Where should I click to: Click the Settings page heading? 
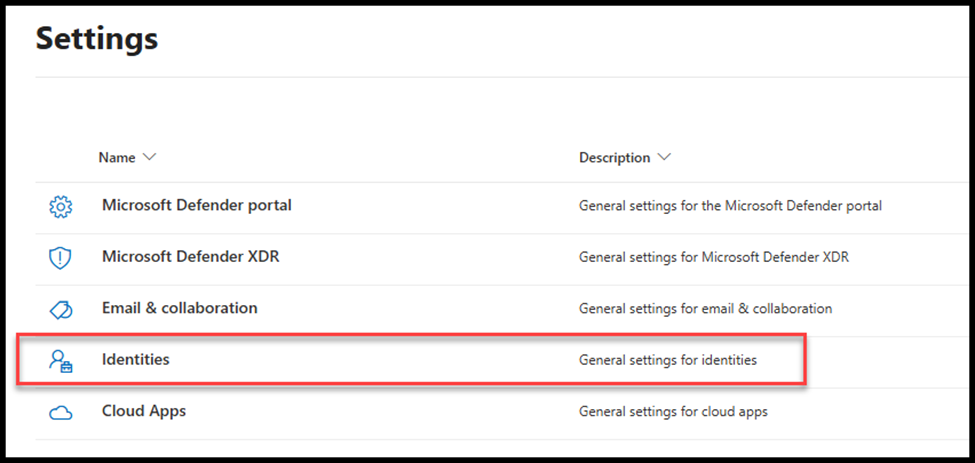point(97,39)
